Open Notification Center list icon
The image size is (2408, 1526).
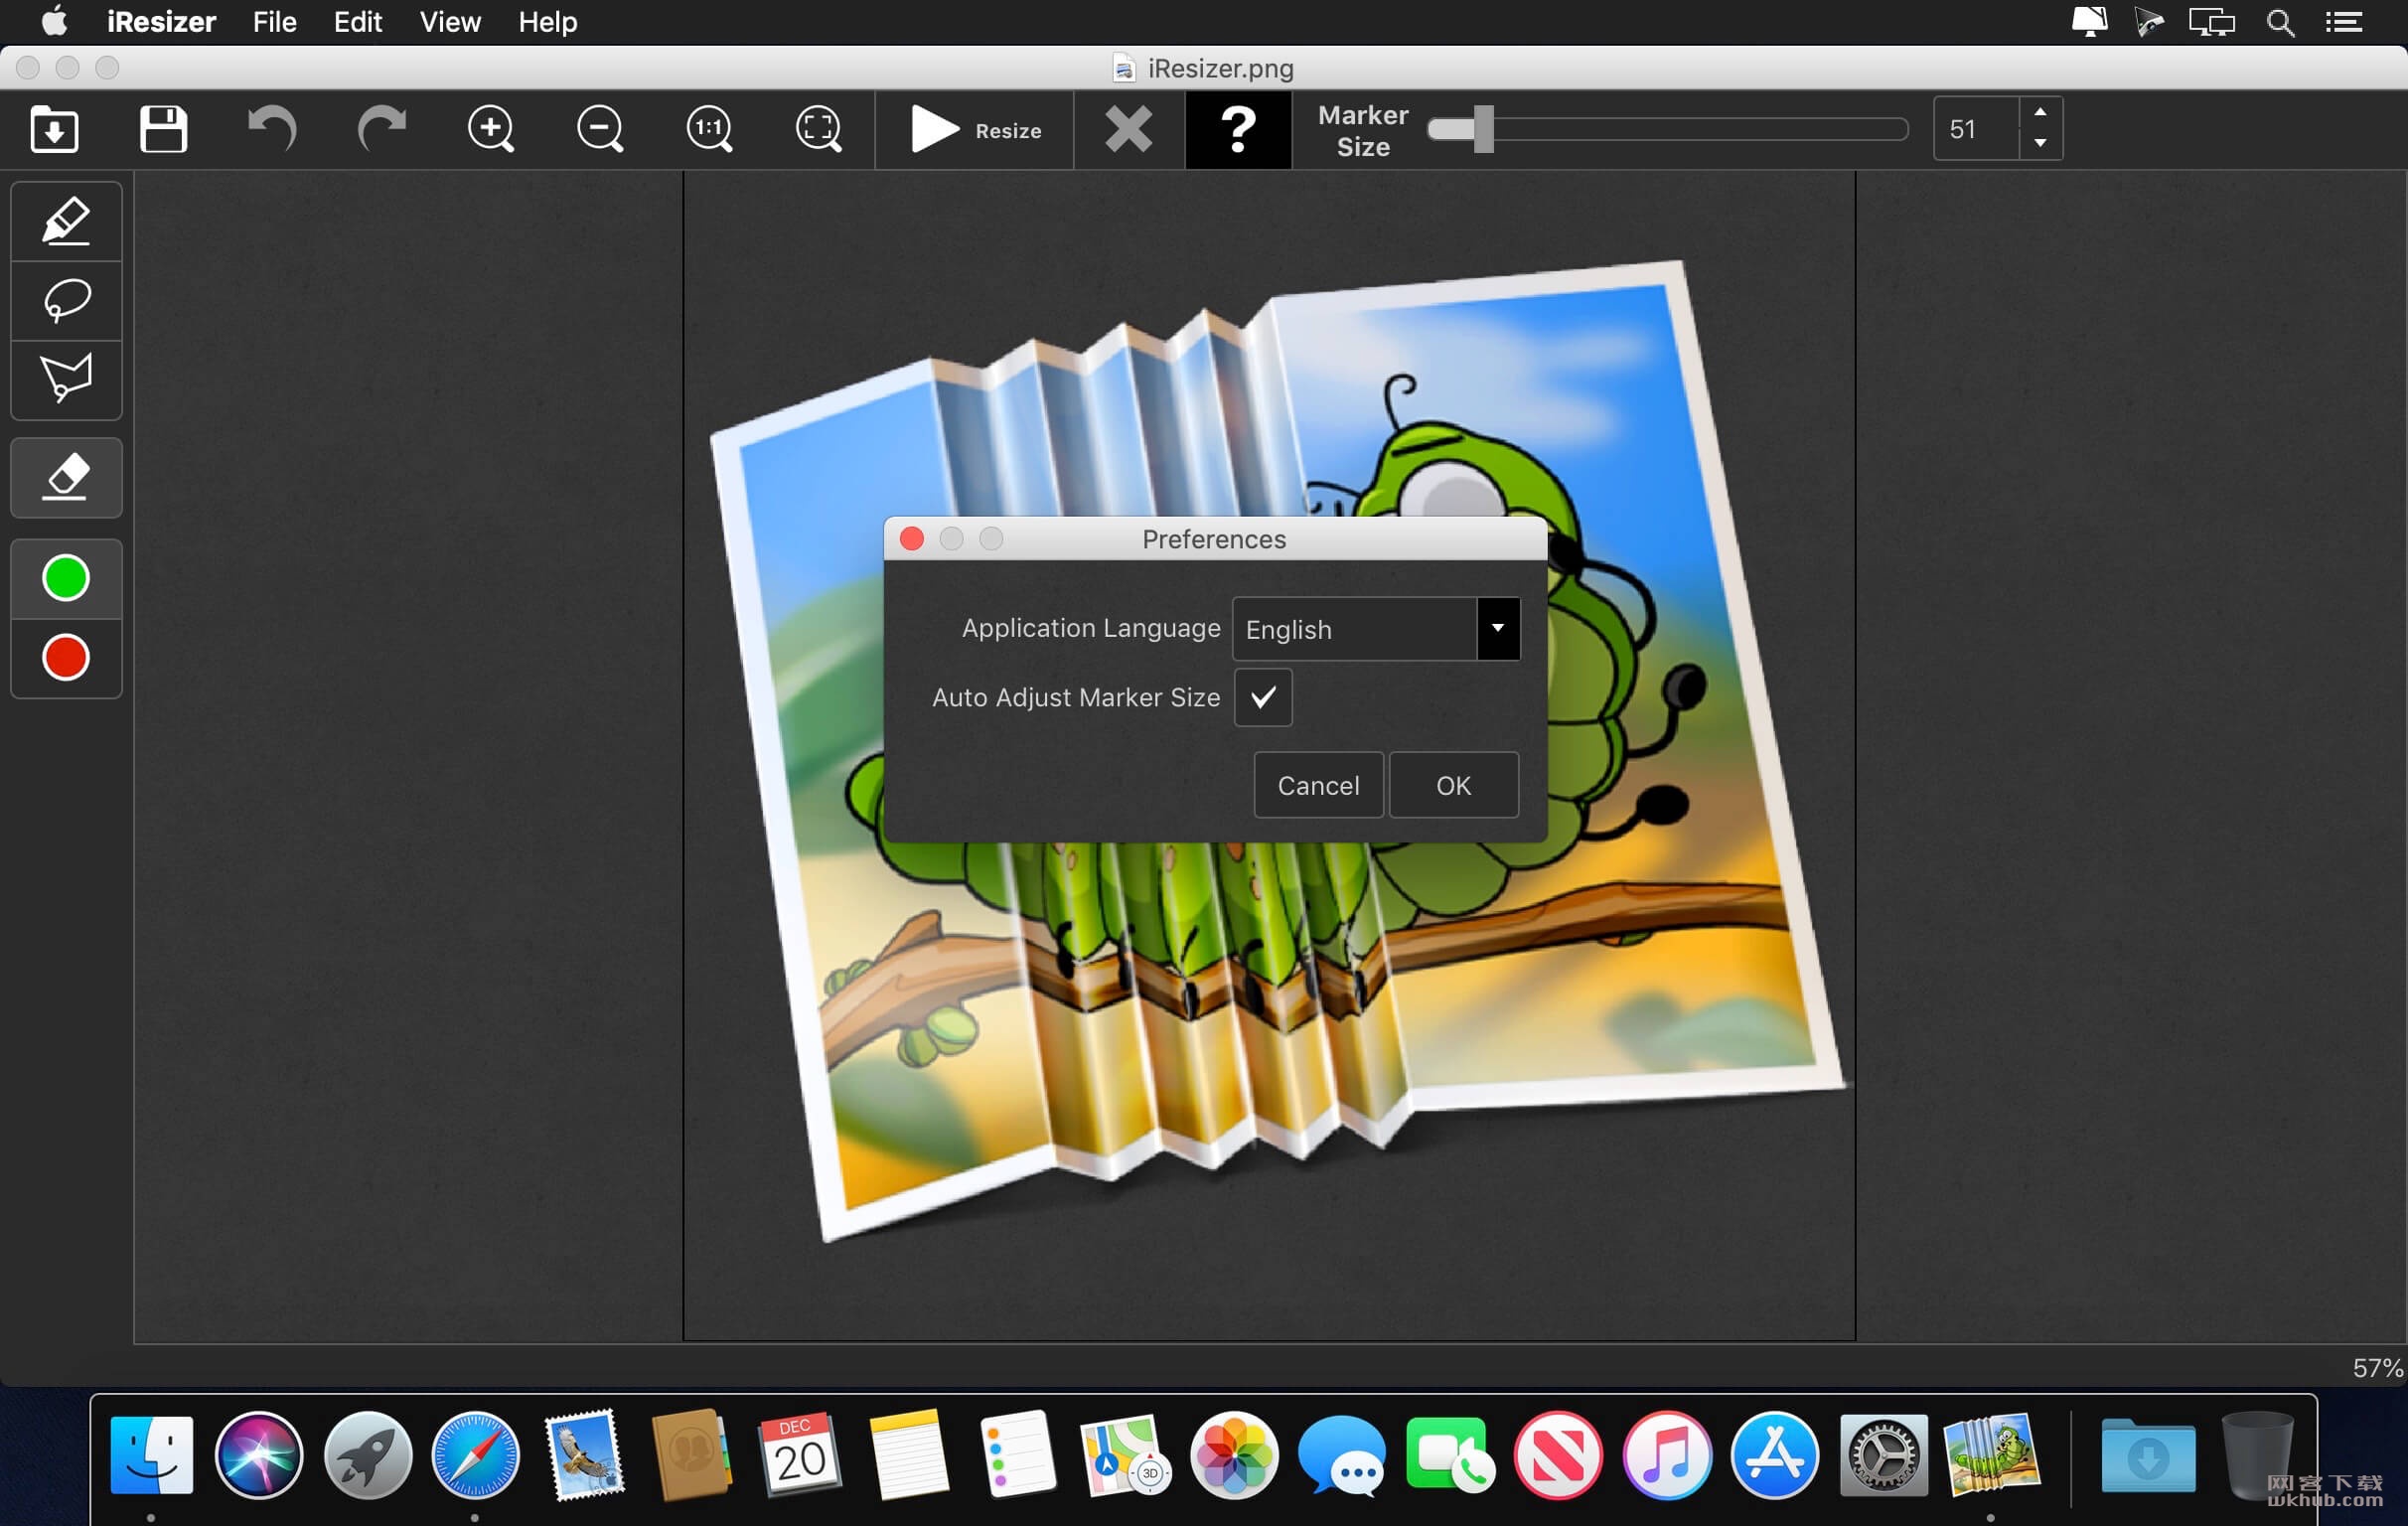pos(2345,22)
